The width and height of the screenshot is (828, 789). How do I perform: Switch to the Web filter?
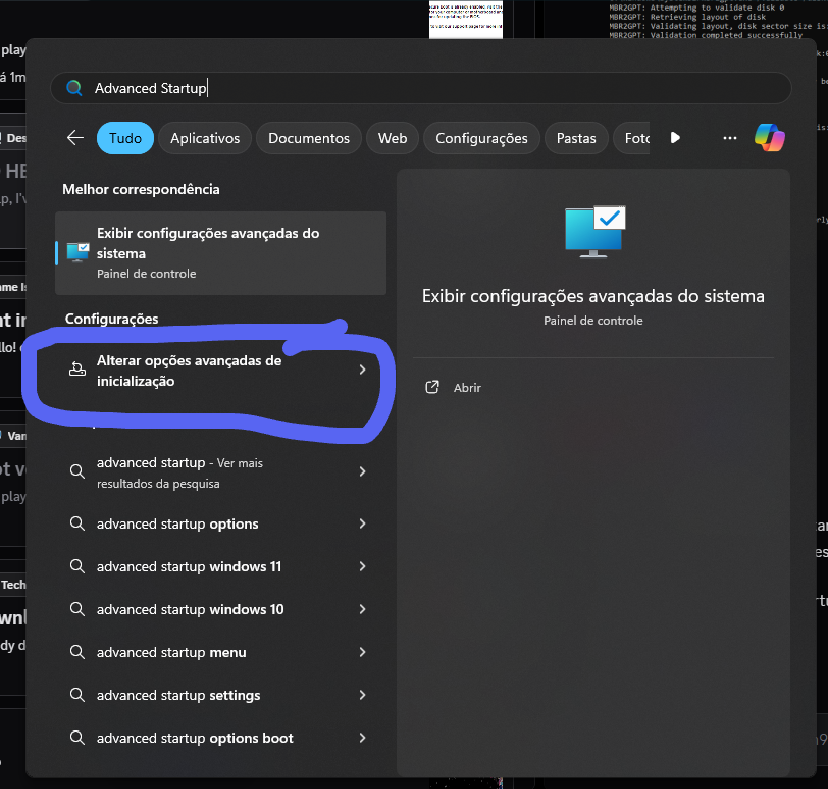point(392,138)
